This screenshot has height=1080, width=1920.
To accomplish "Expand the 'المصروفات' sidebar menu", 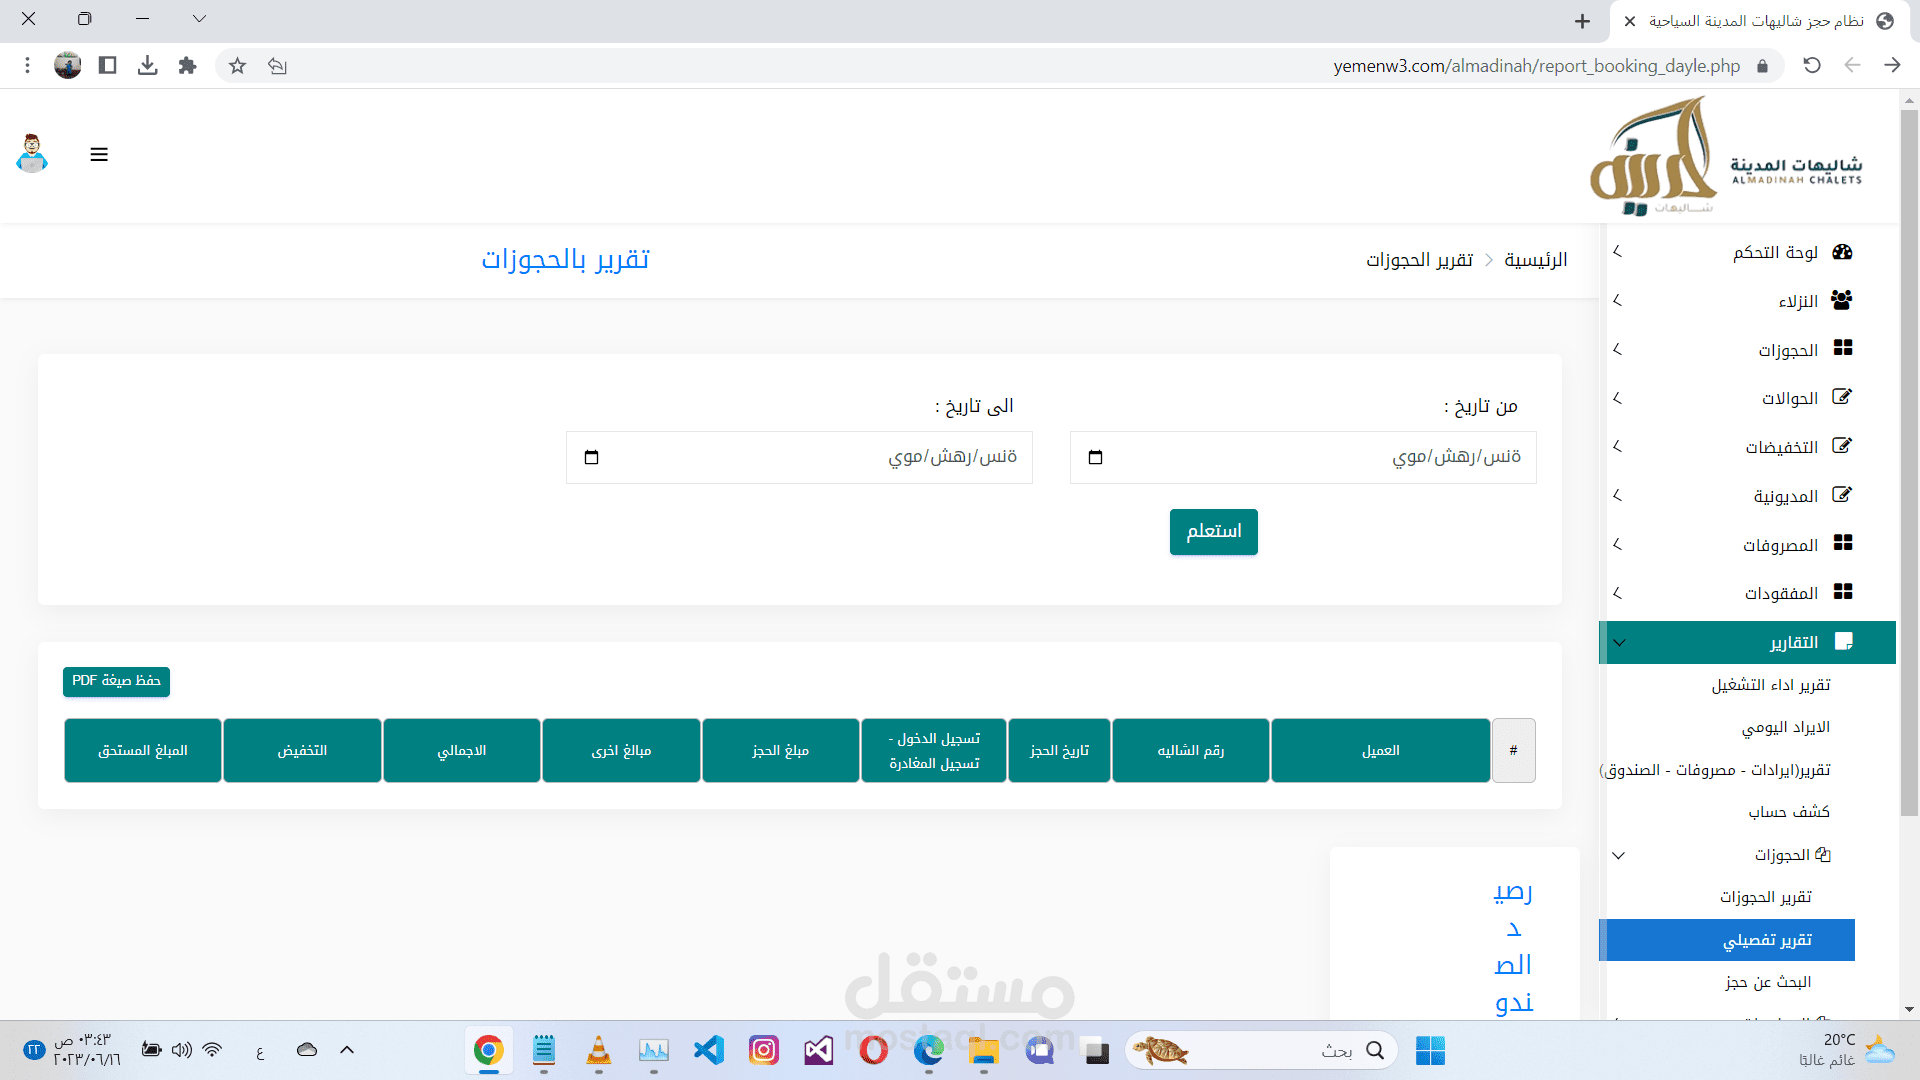I will (1779, 545).
